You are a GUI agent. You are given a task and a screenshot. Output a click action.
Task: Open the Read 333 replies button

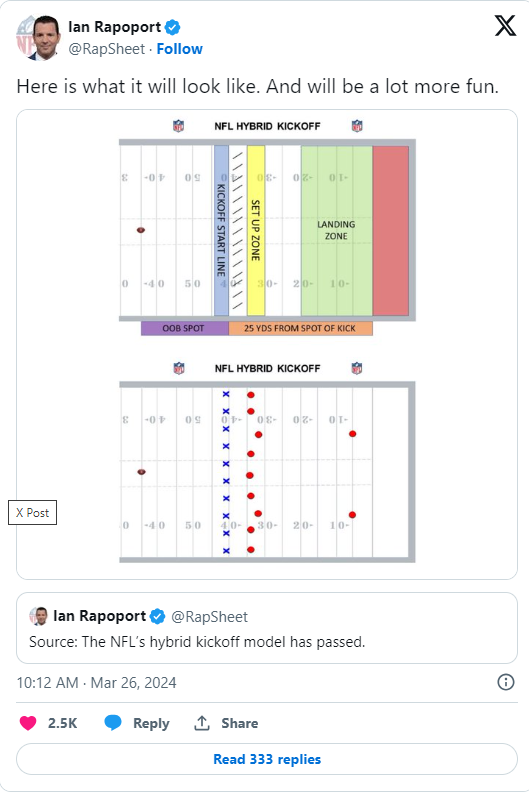267,759
